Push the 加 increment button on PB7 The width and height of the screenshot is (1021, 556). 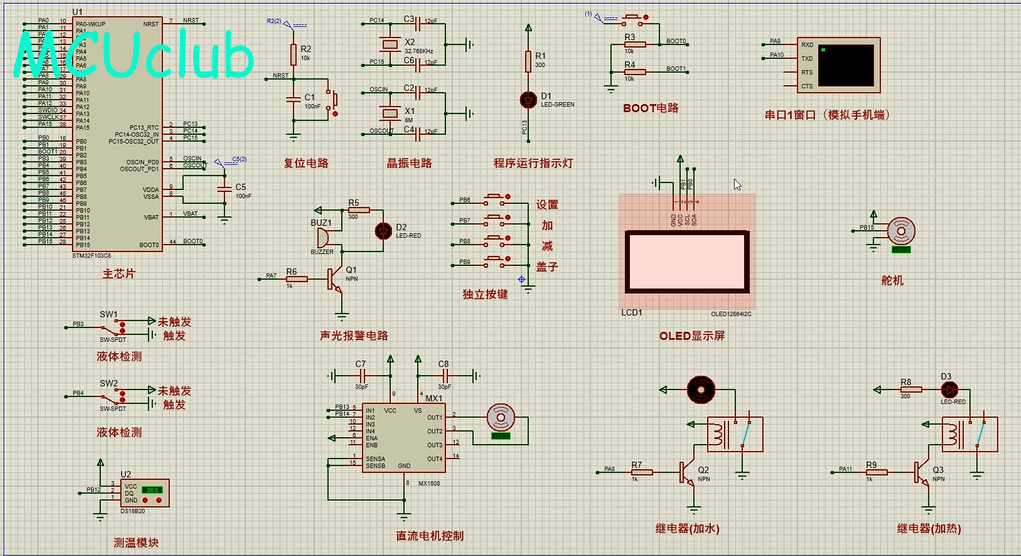point(497,219)
